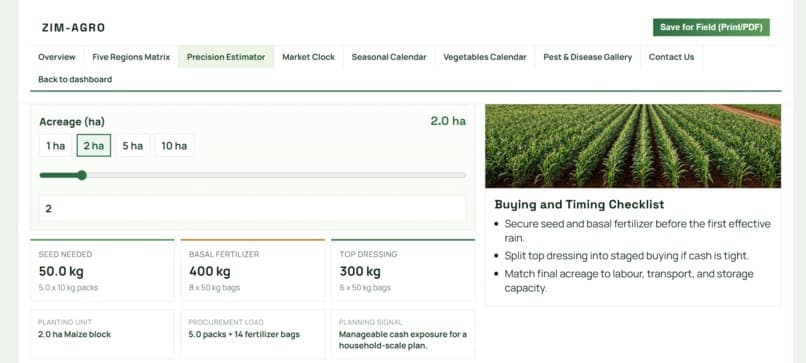Click Back to dashboard link
Image resolution: width=806 pixels, height=363 pixels.
pyautogui.click(x=75, y=79)
